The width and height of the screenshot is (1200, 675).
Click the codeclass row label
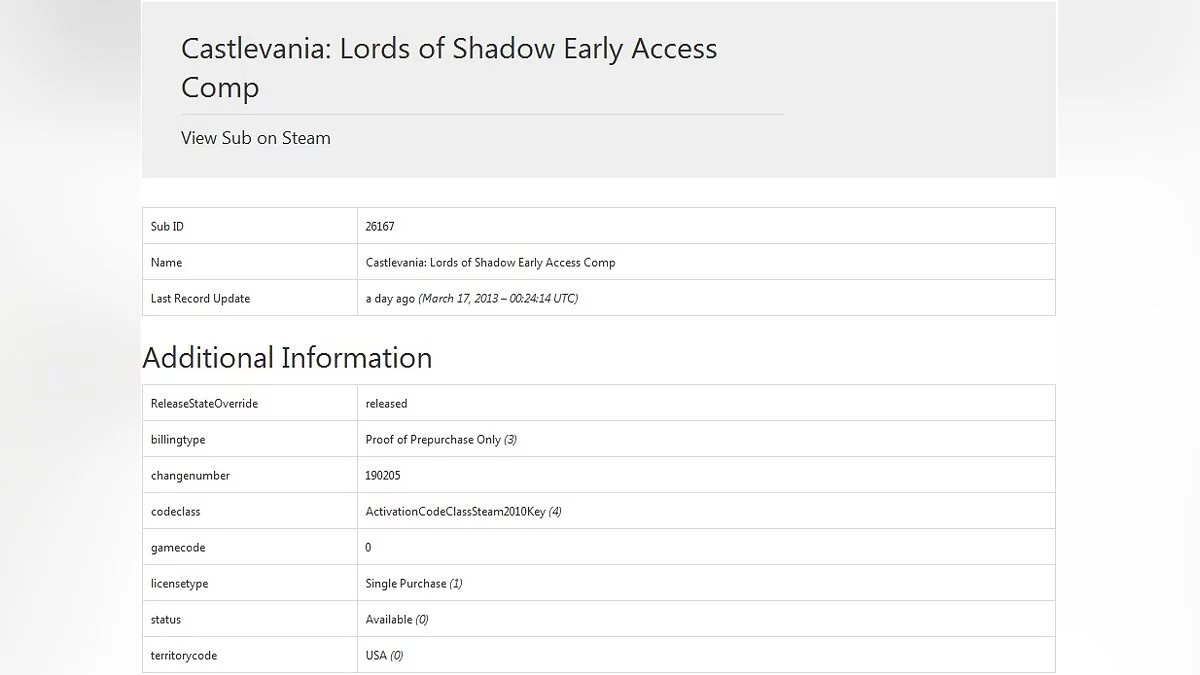175,512
